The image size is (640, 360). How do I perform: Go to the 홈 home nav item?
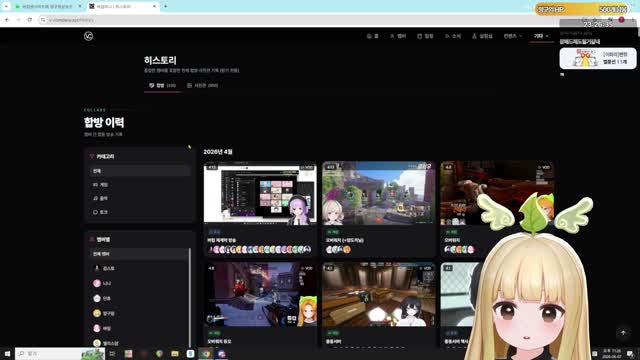tap(373, 36)
